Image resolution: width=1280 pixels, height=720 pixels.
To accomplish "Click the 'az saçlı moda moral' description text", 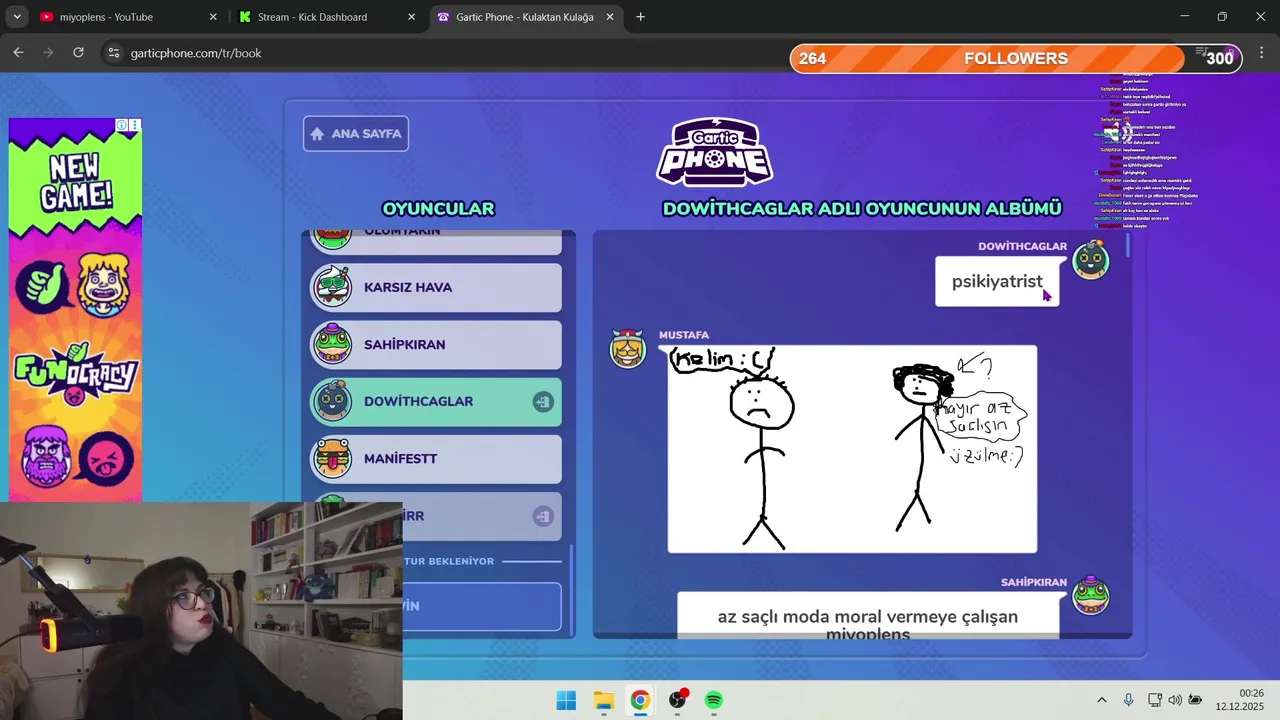I will click(x=868, y=625).
